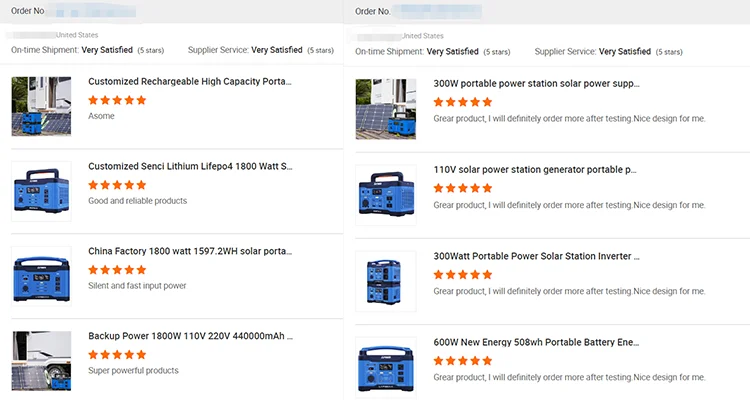Open the China Factory 1800 watt title link

190,251
